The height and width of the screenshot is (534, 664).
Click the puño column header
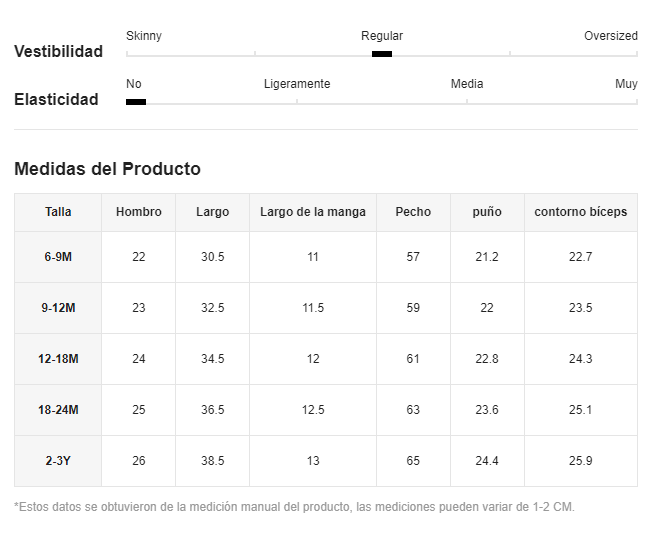coord(487,212)
